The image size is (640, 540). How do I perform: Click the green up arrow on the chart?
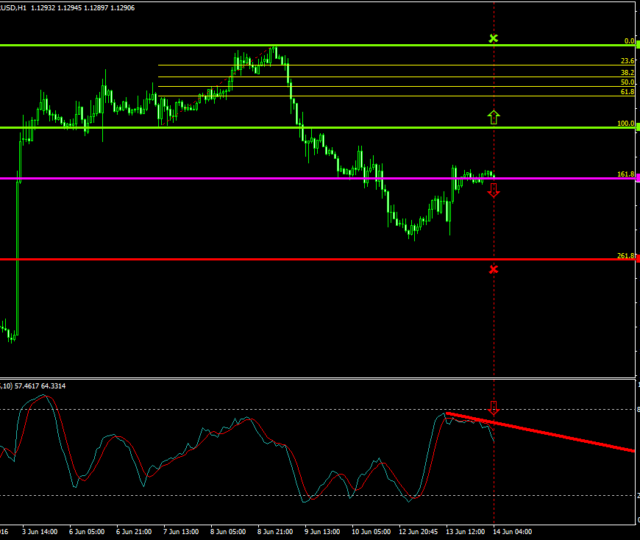click(493, 117)
